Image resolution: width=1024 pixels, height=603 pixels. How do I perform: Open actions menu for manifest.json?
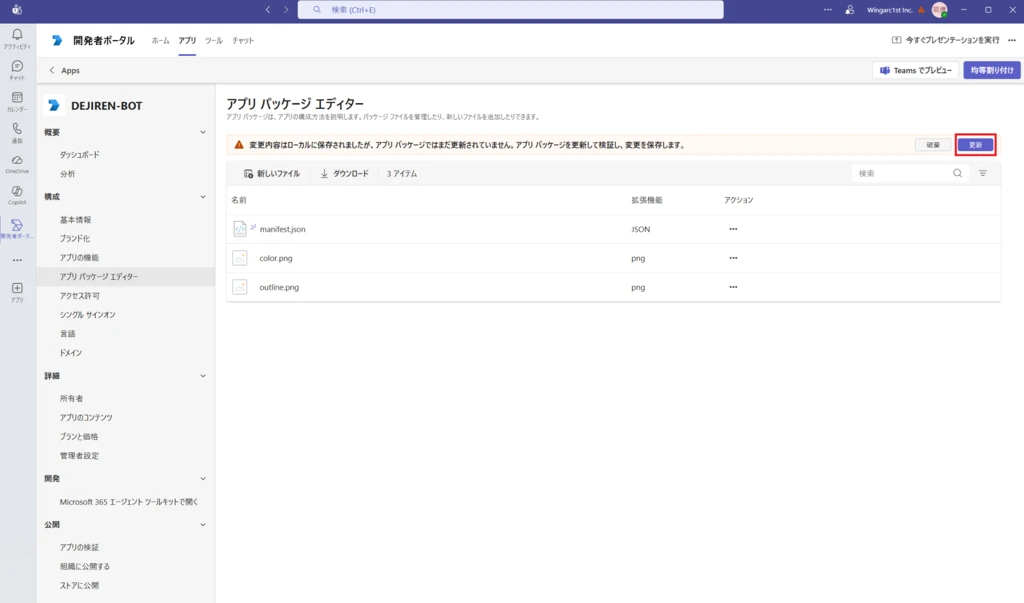(x=733, y=229)
